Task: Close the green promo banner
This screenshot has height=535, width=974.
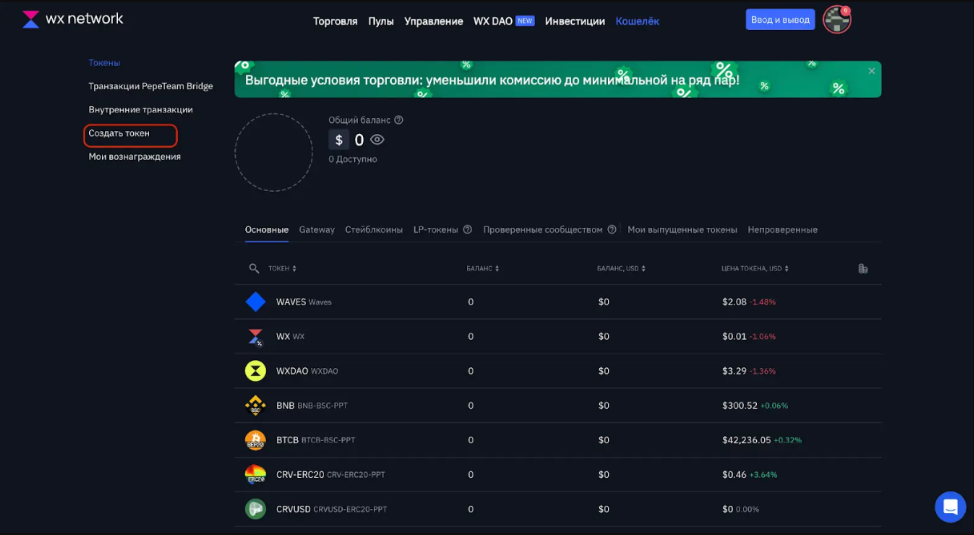Action: coord(872,71)
